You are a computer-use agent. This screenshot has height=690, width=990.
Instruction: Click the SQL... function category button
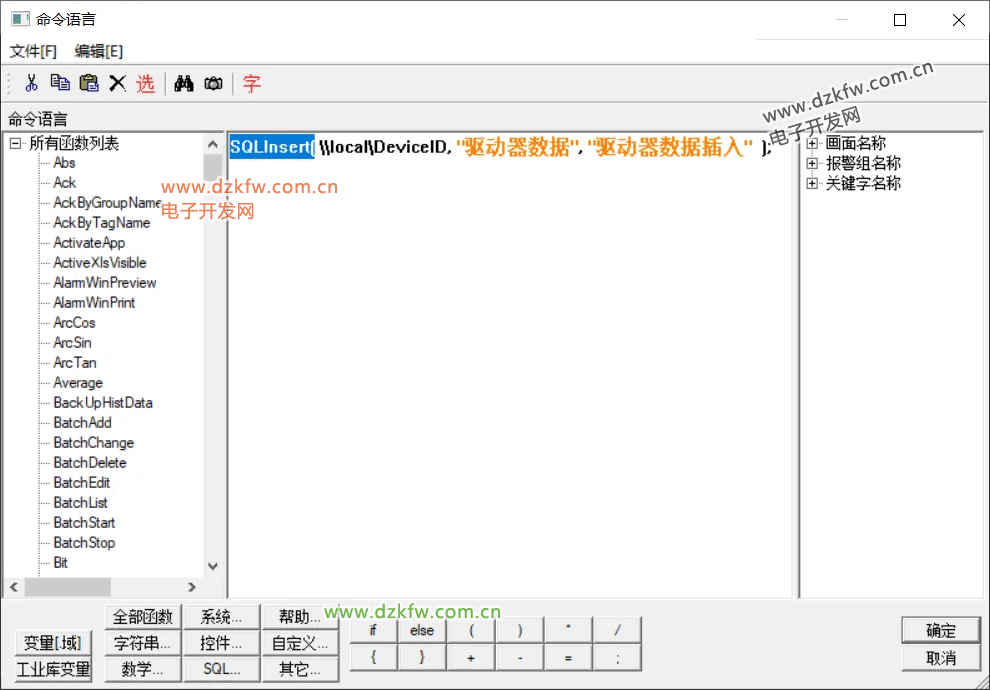[221, 669]
